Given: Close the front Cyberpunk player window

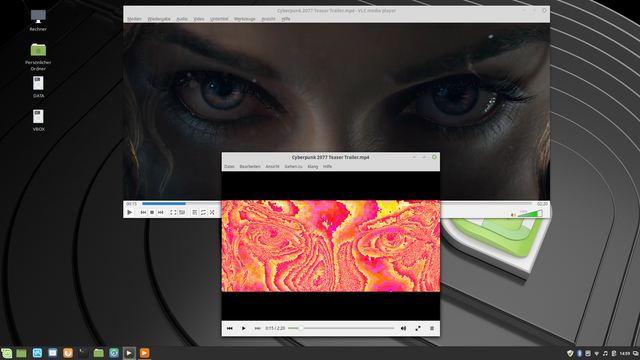Looking at the screenshot, I should 434,157.
